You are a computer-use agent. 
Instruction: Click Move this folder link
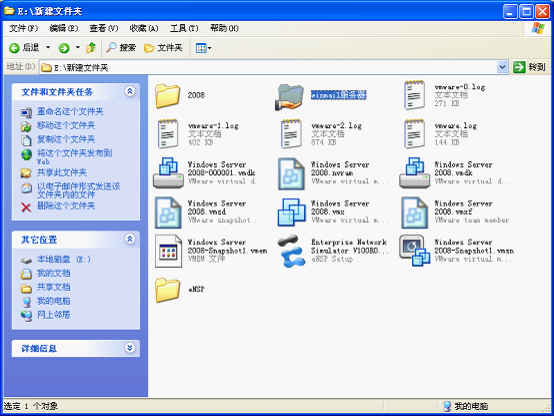(x=66, y=125)
